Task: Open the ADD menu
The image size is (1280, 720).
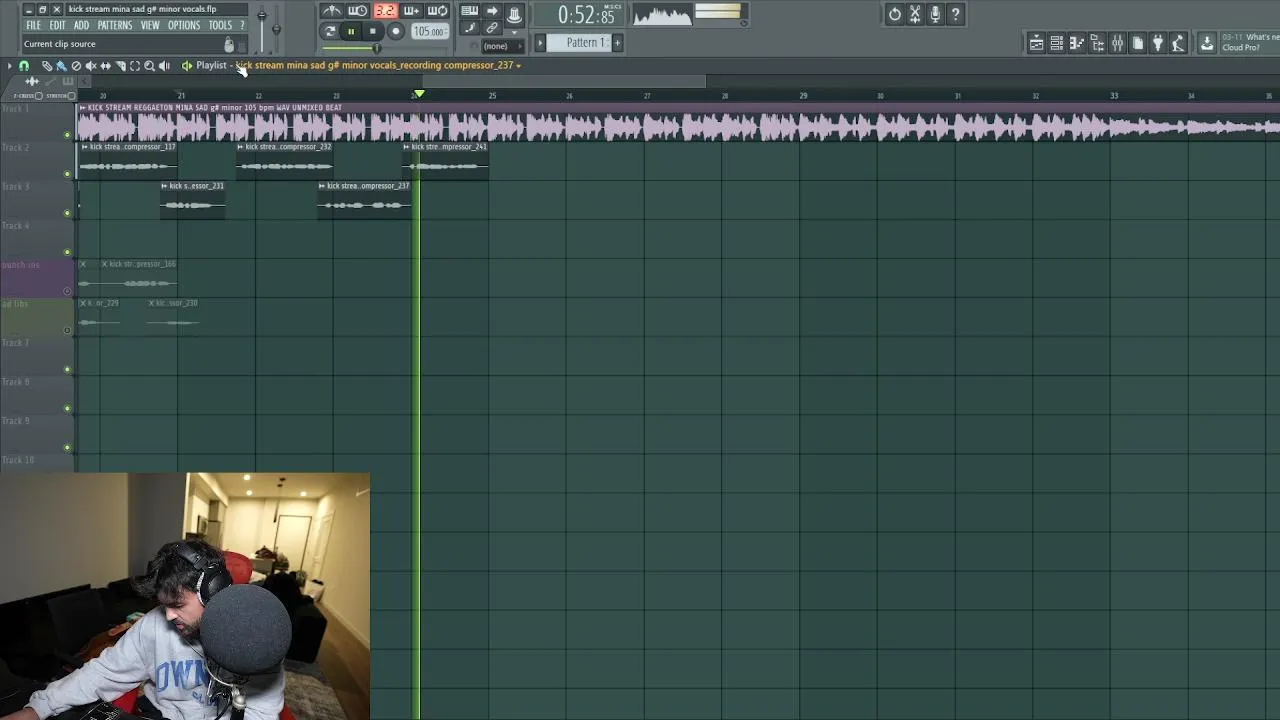Action: pyautogui.click(x=81, y=25)
